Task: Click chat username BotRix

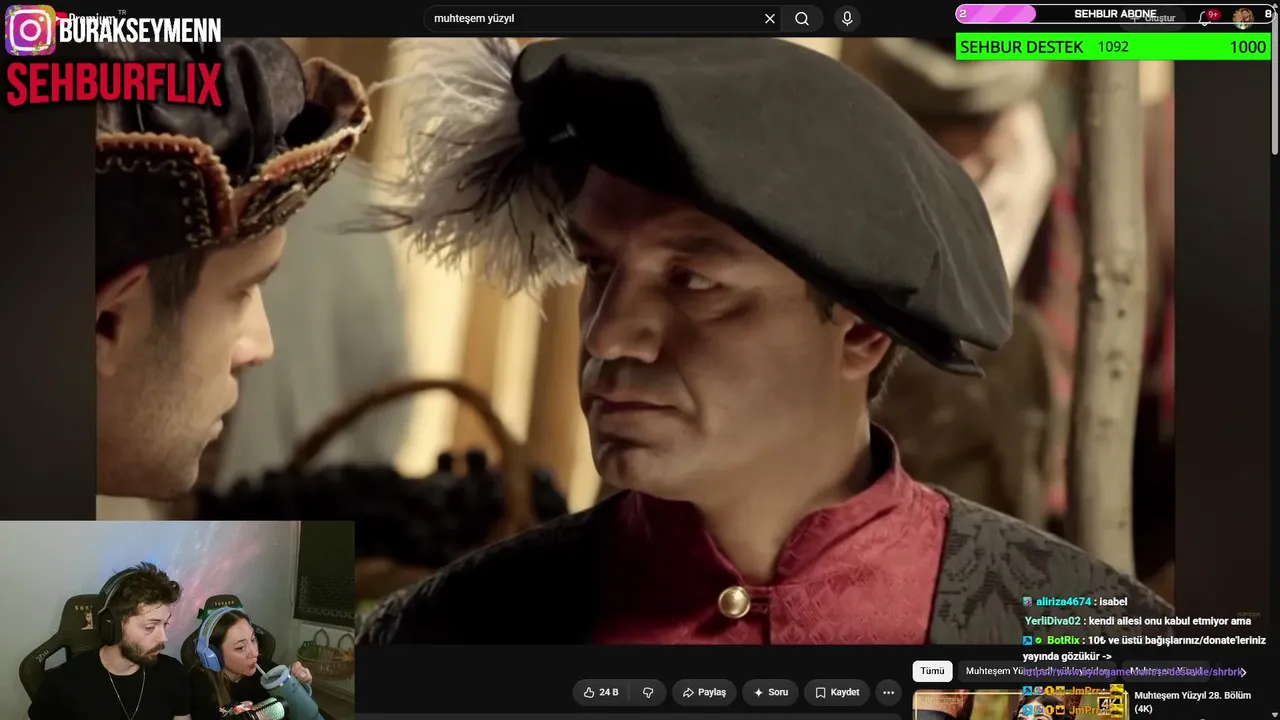Action: point(1063,640)
